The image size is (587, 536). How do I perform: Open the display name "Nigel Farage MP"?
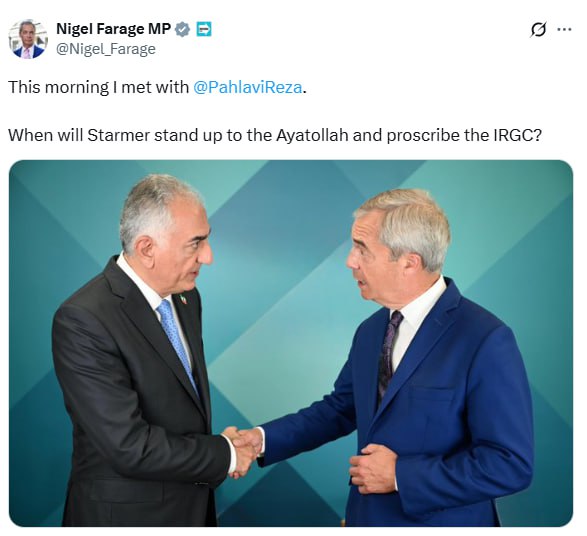pos(113,29)
